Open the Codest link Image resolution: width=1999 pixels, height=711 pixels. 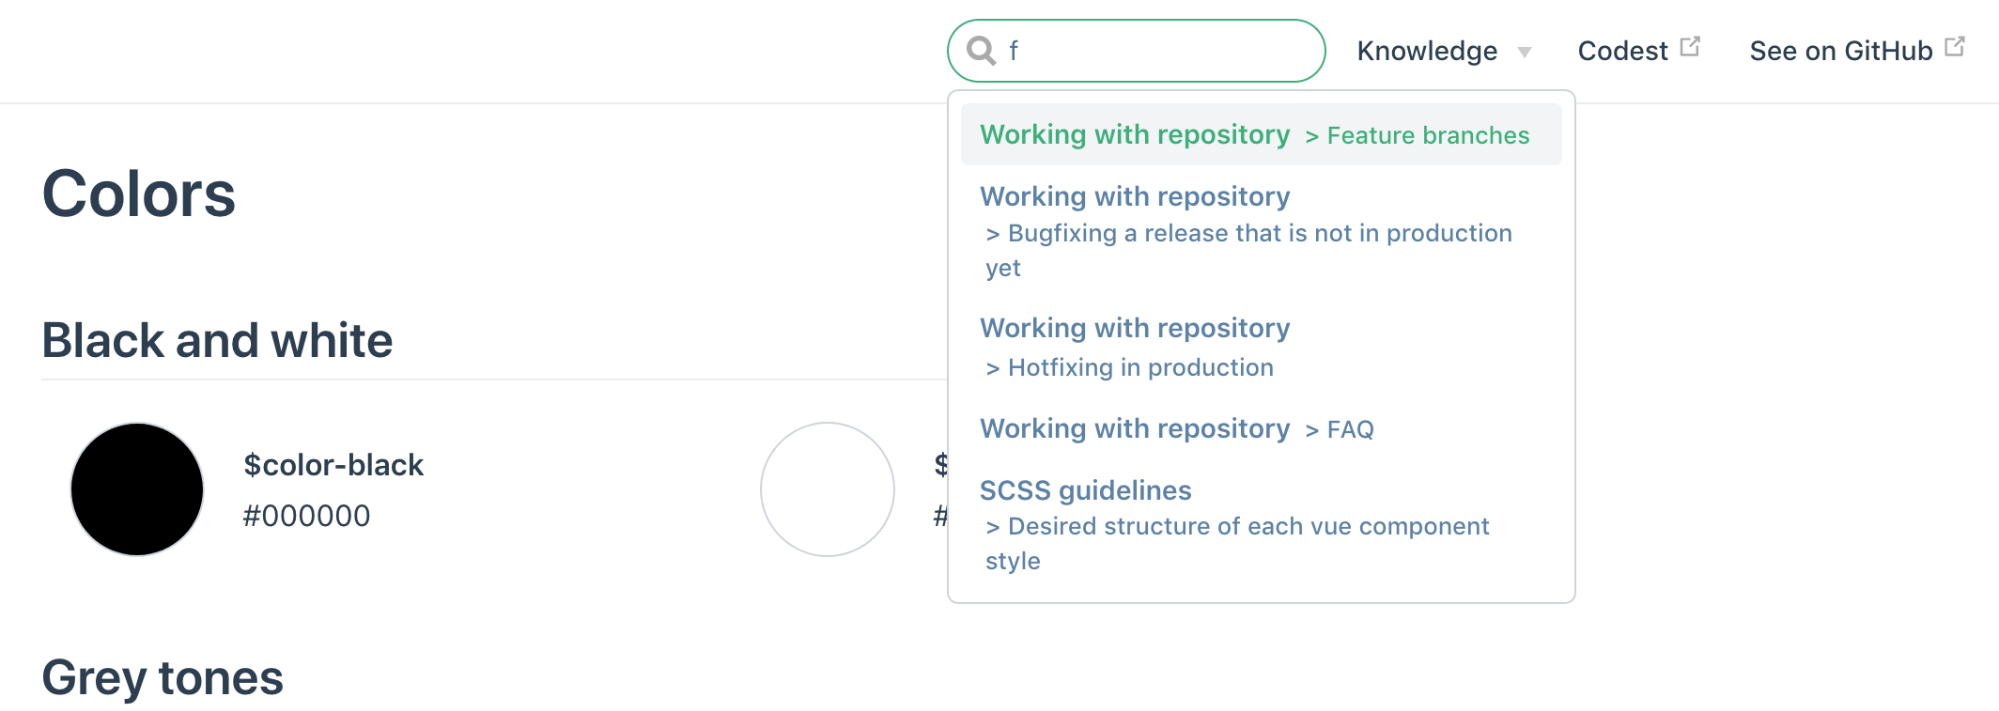coord(1622,51)
